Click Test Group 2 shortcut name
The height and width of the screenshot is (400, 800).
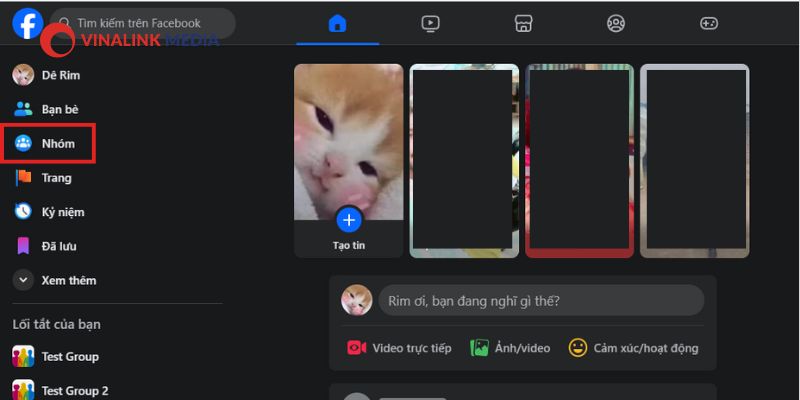[x=75, y=391]
